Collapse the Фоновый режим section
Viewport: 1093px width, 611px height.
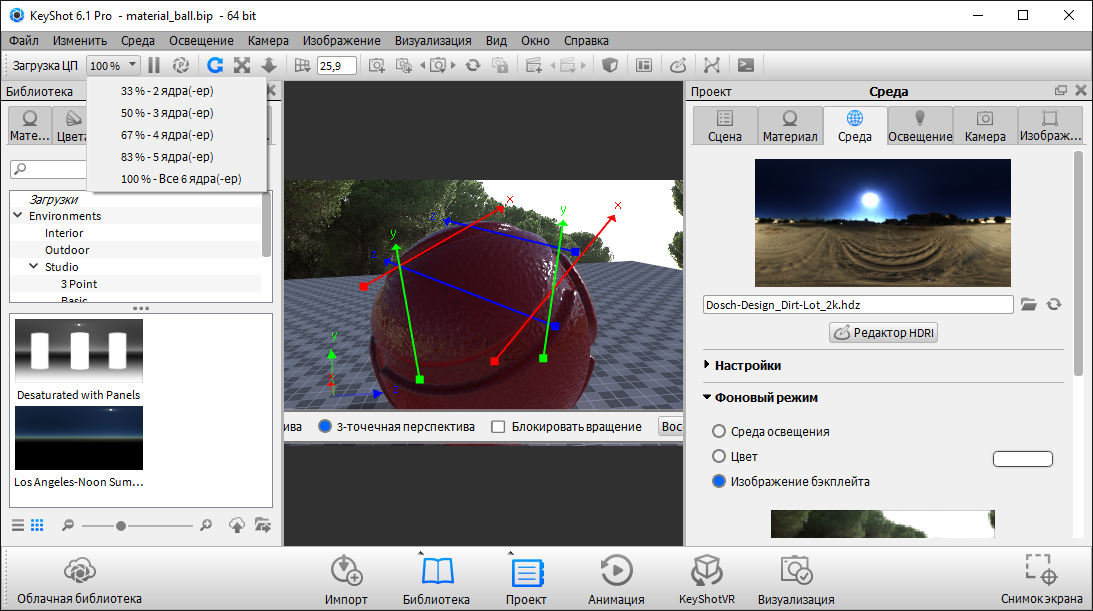coord(706,396)
